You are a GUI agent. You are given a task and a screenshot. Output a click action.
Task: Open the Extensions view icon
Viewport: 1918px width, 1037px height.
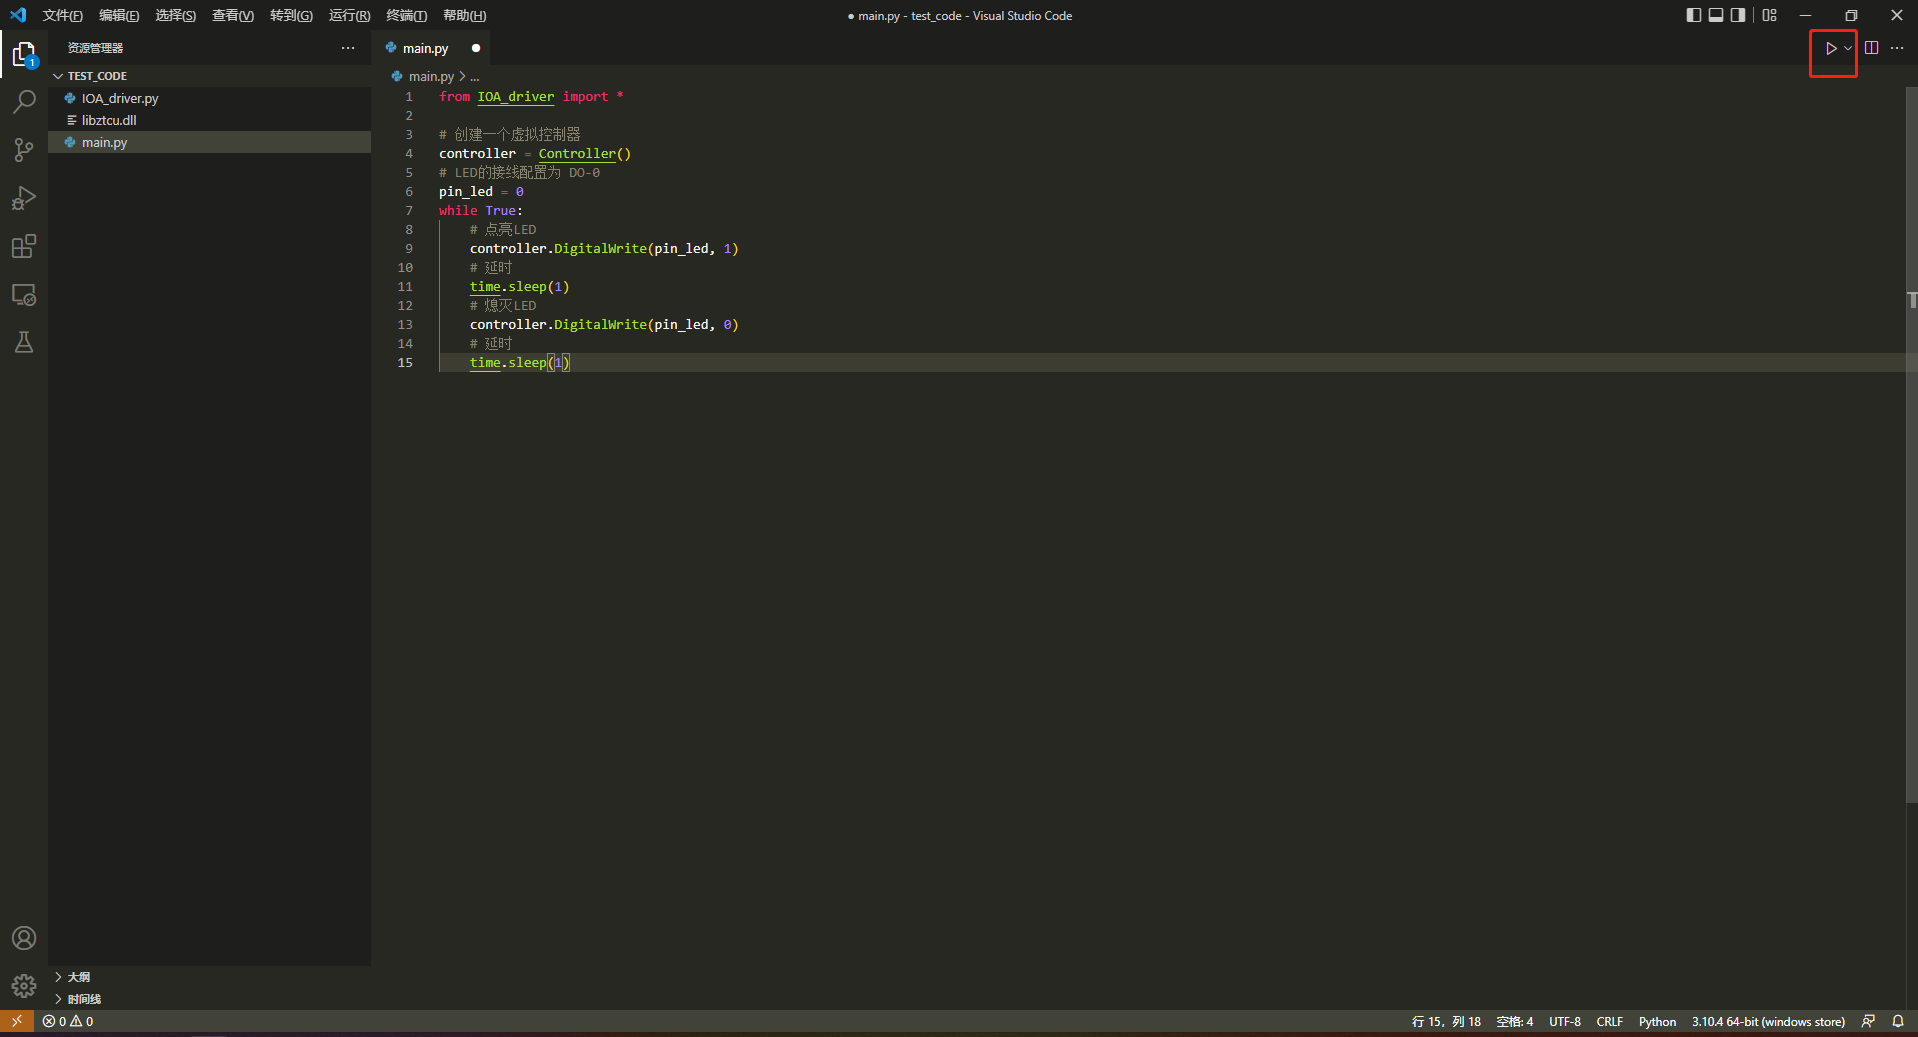pos(24,246)
